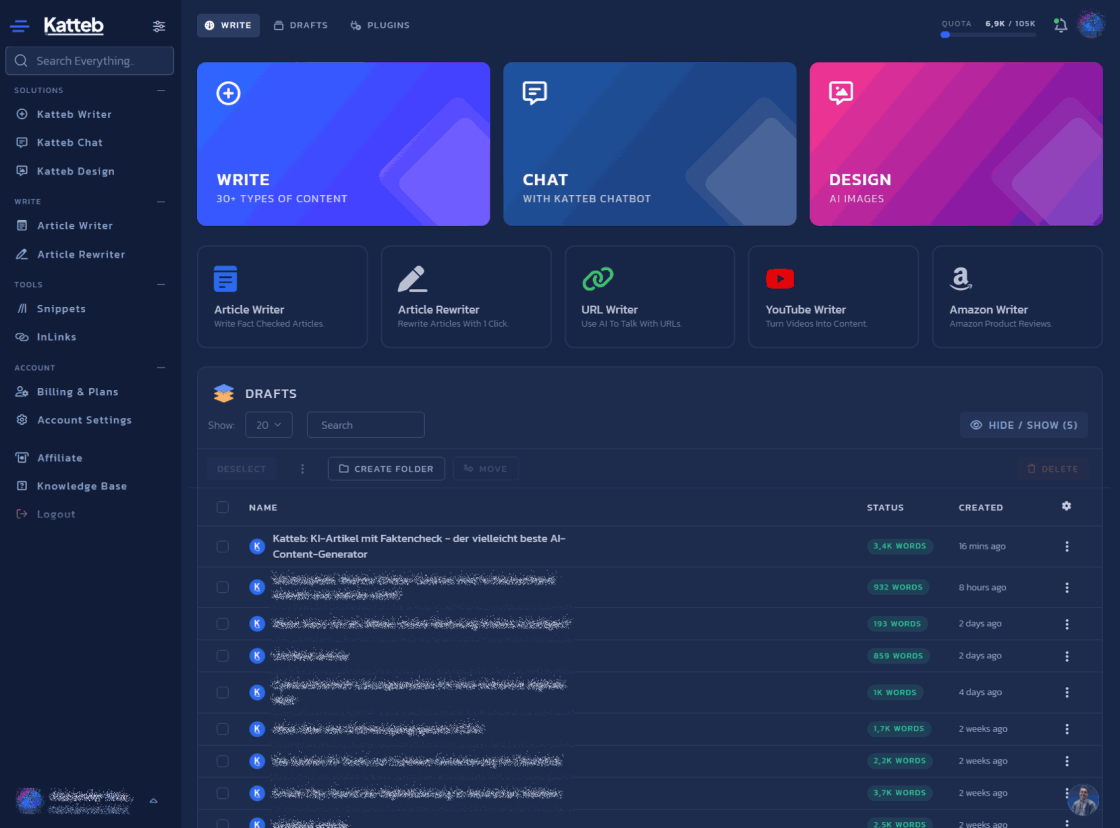Click the Article Rewriter pencil icon

pos(411,278)
